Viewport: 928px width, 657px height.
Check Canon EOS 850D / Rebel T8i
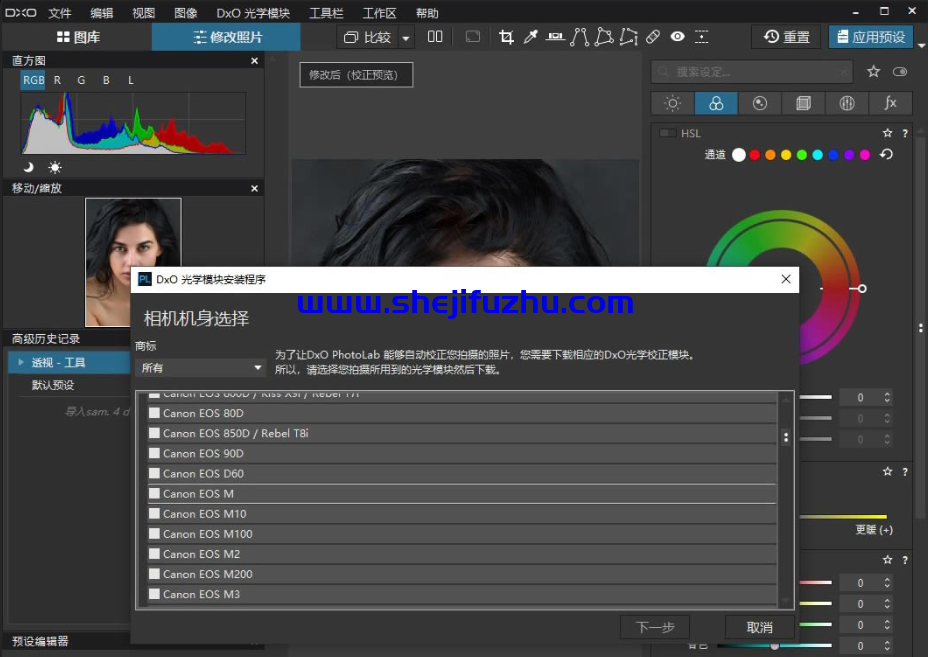[x=154, y=433]
